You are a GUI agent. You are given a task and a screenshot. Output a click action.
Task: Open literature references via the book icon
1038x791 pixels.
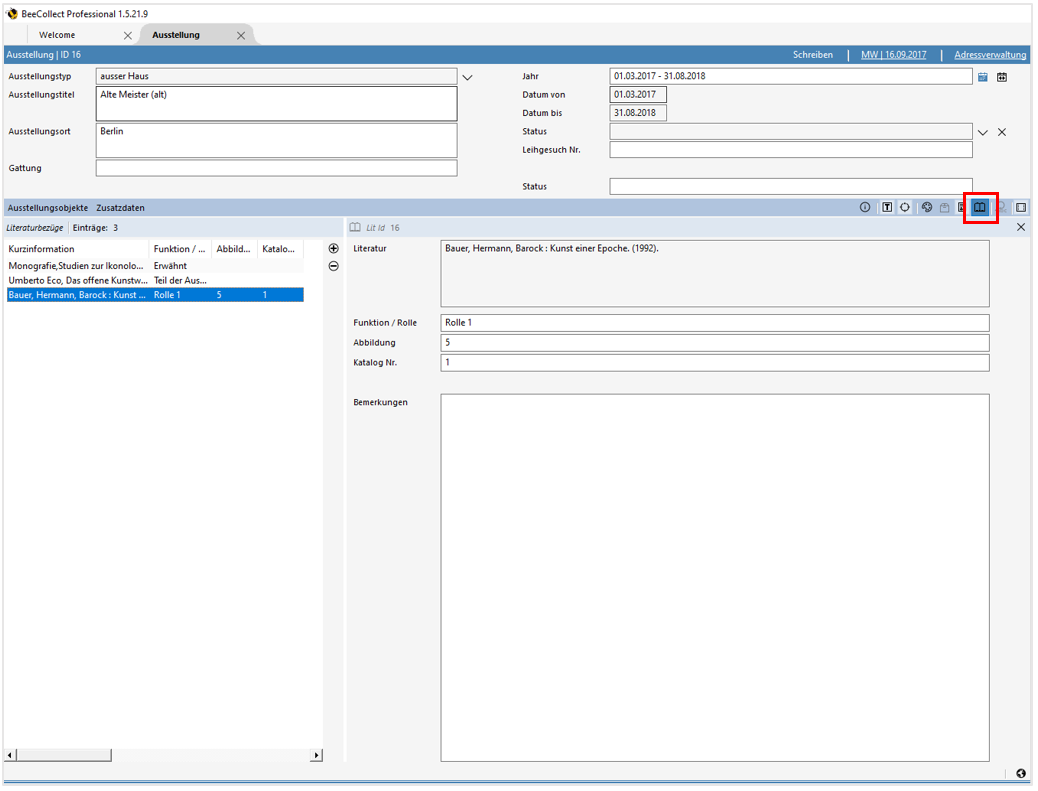coord(980,207)
